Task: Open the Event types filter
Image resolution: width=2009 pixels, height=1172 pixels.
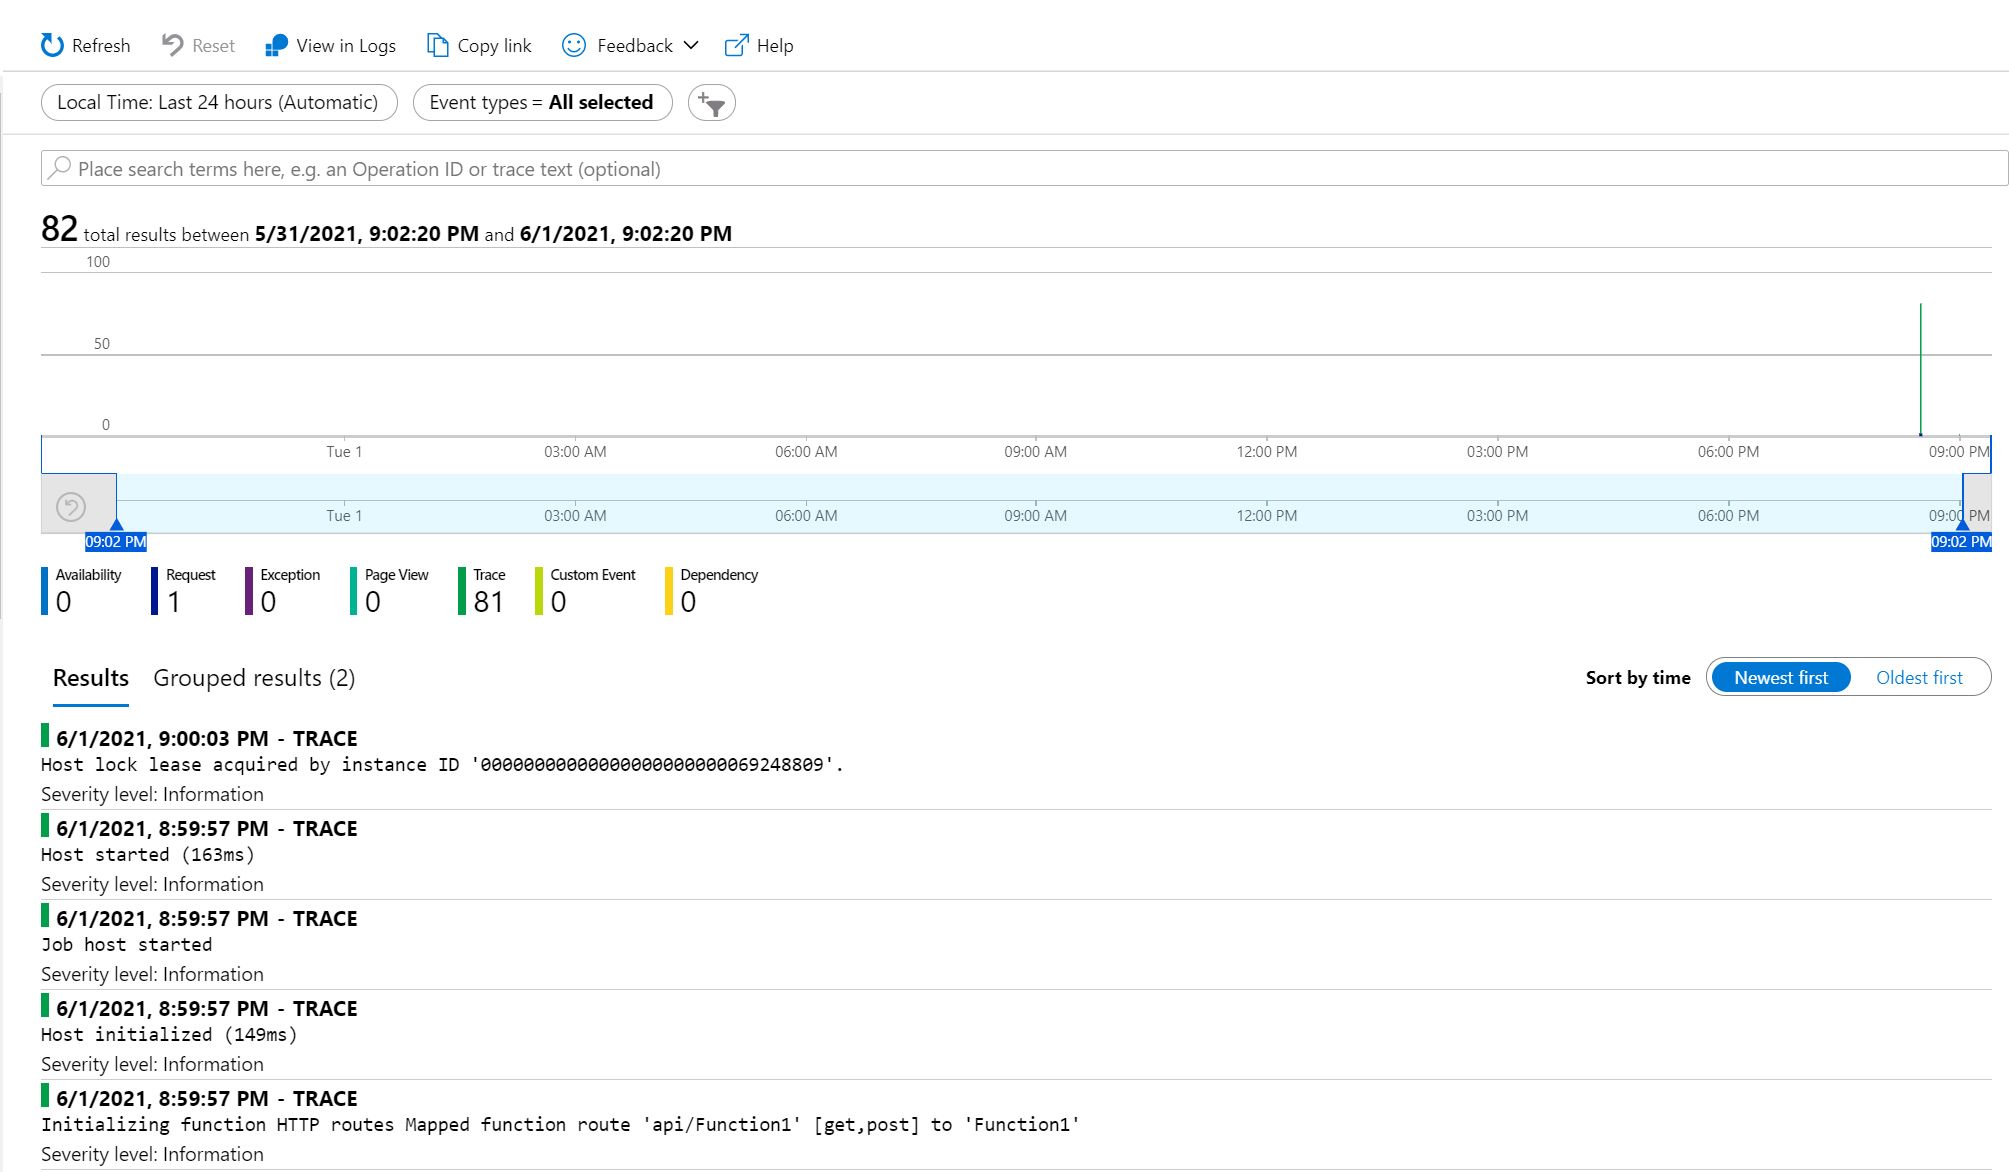Action: [541, 102]
